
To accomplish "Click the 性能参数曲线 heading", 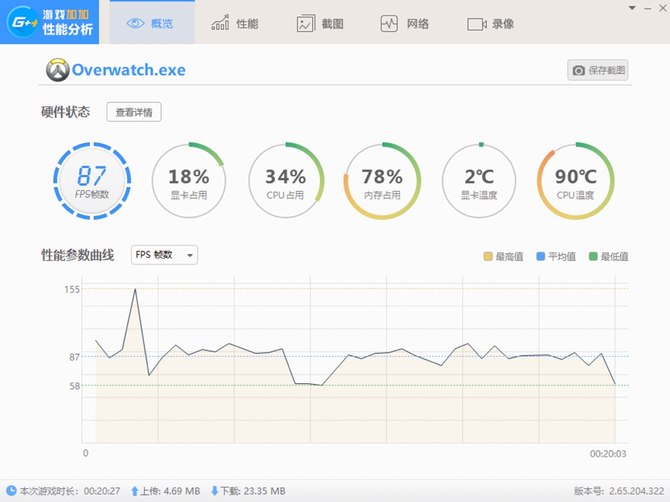I will point(78,255).
